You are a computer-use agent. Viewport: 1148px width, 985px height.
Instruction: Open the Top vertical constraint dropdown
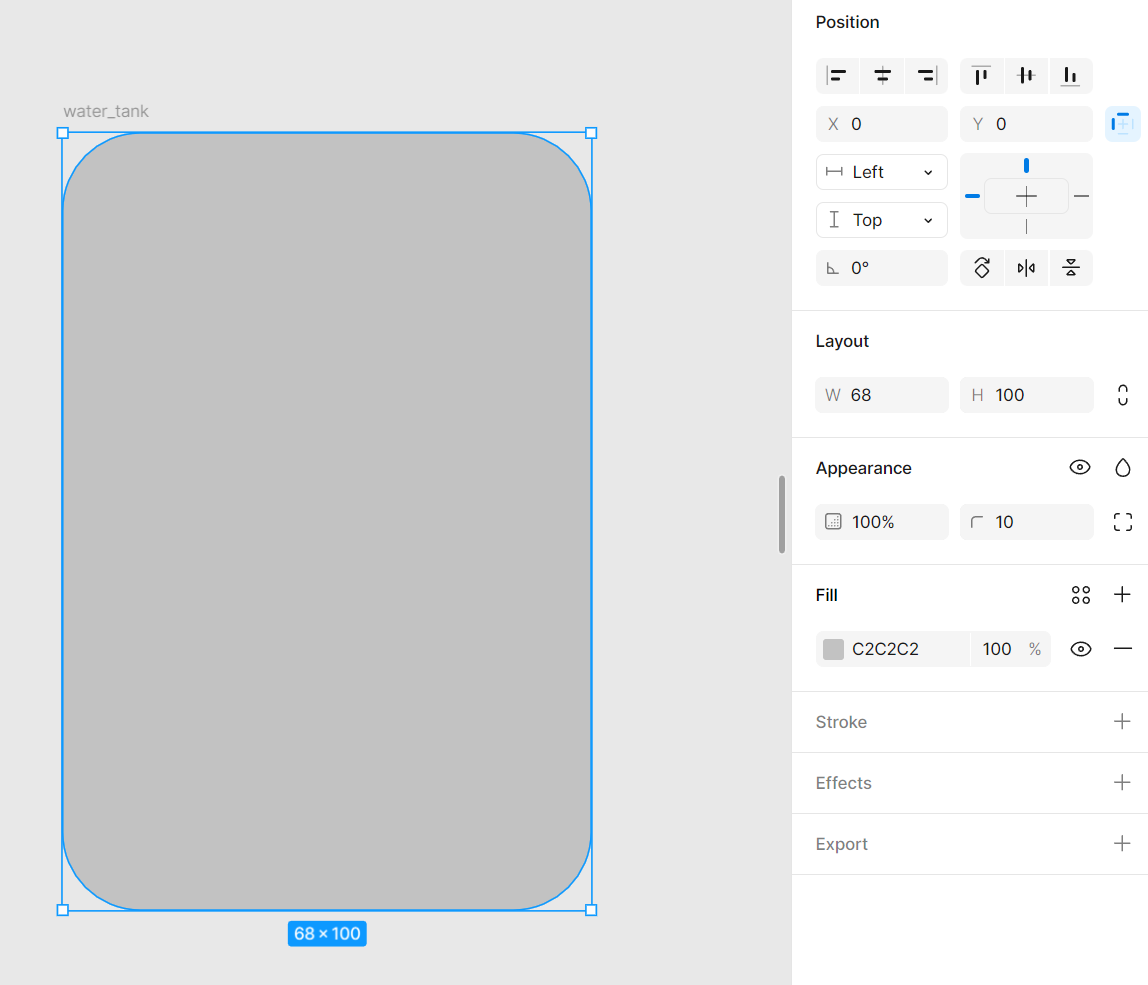click(881, 220)
